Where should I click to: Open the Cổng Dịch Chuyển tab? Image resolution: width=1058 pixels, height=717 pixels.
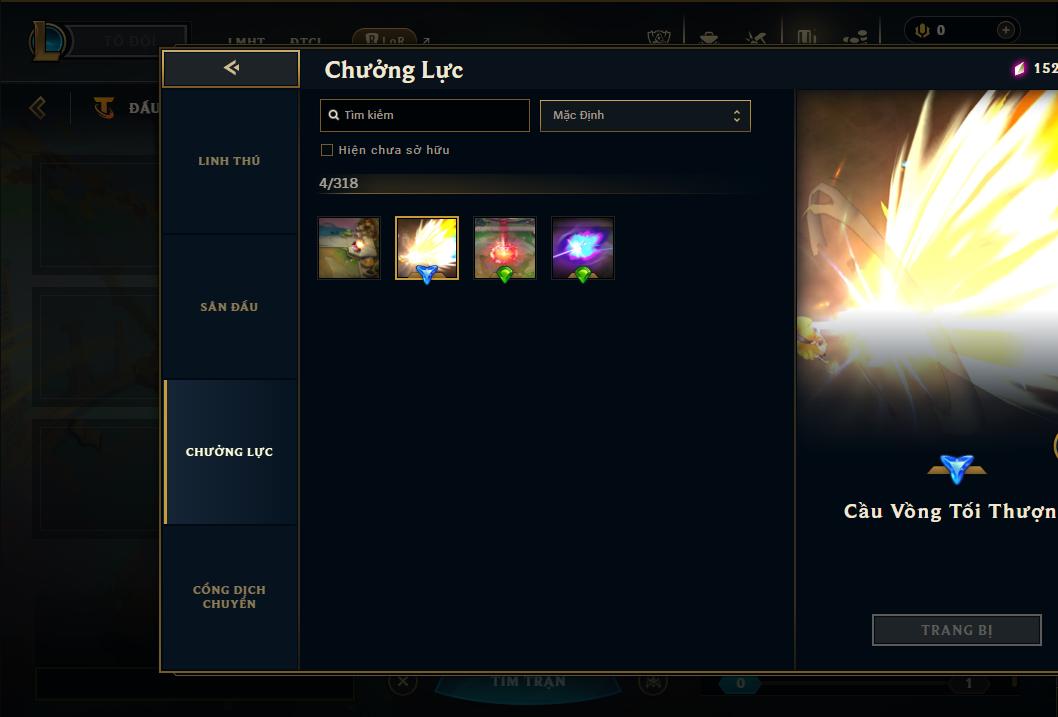point(229,597)
